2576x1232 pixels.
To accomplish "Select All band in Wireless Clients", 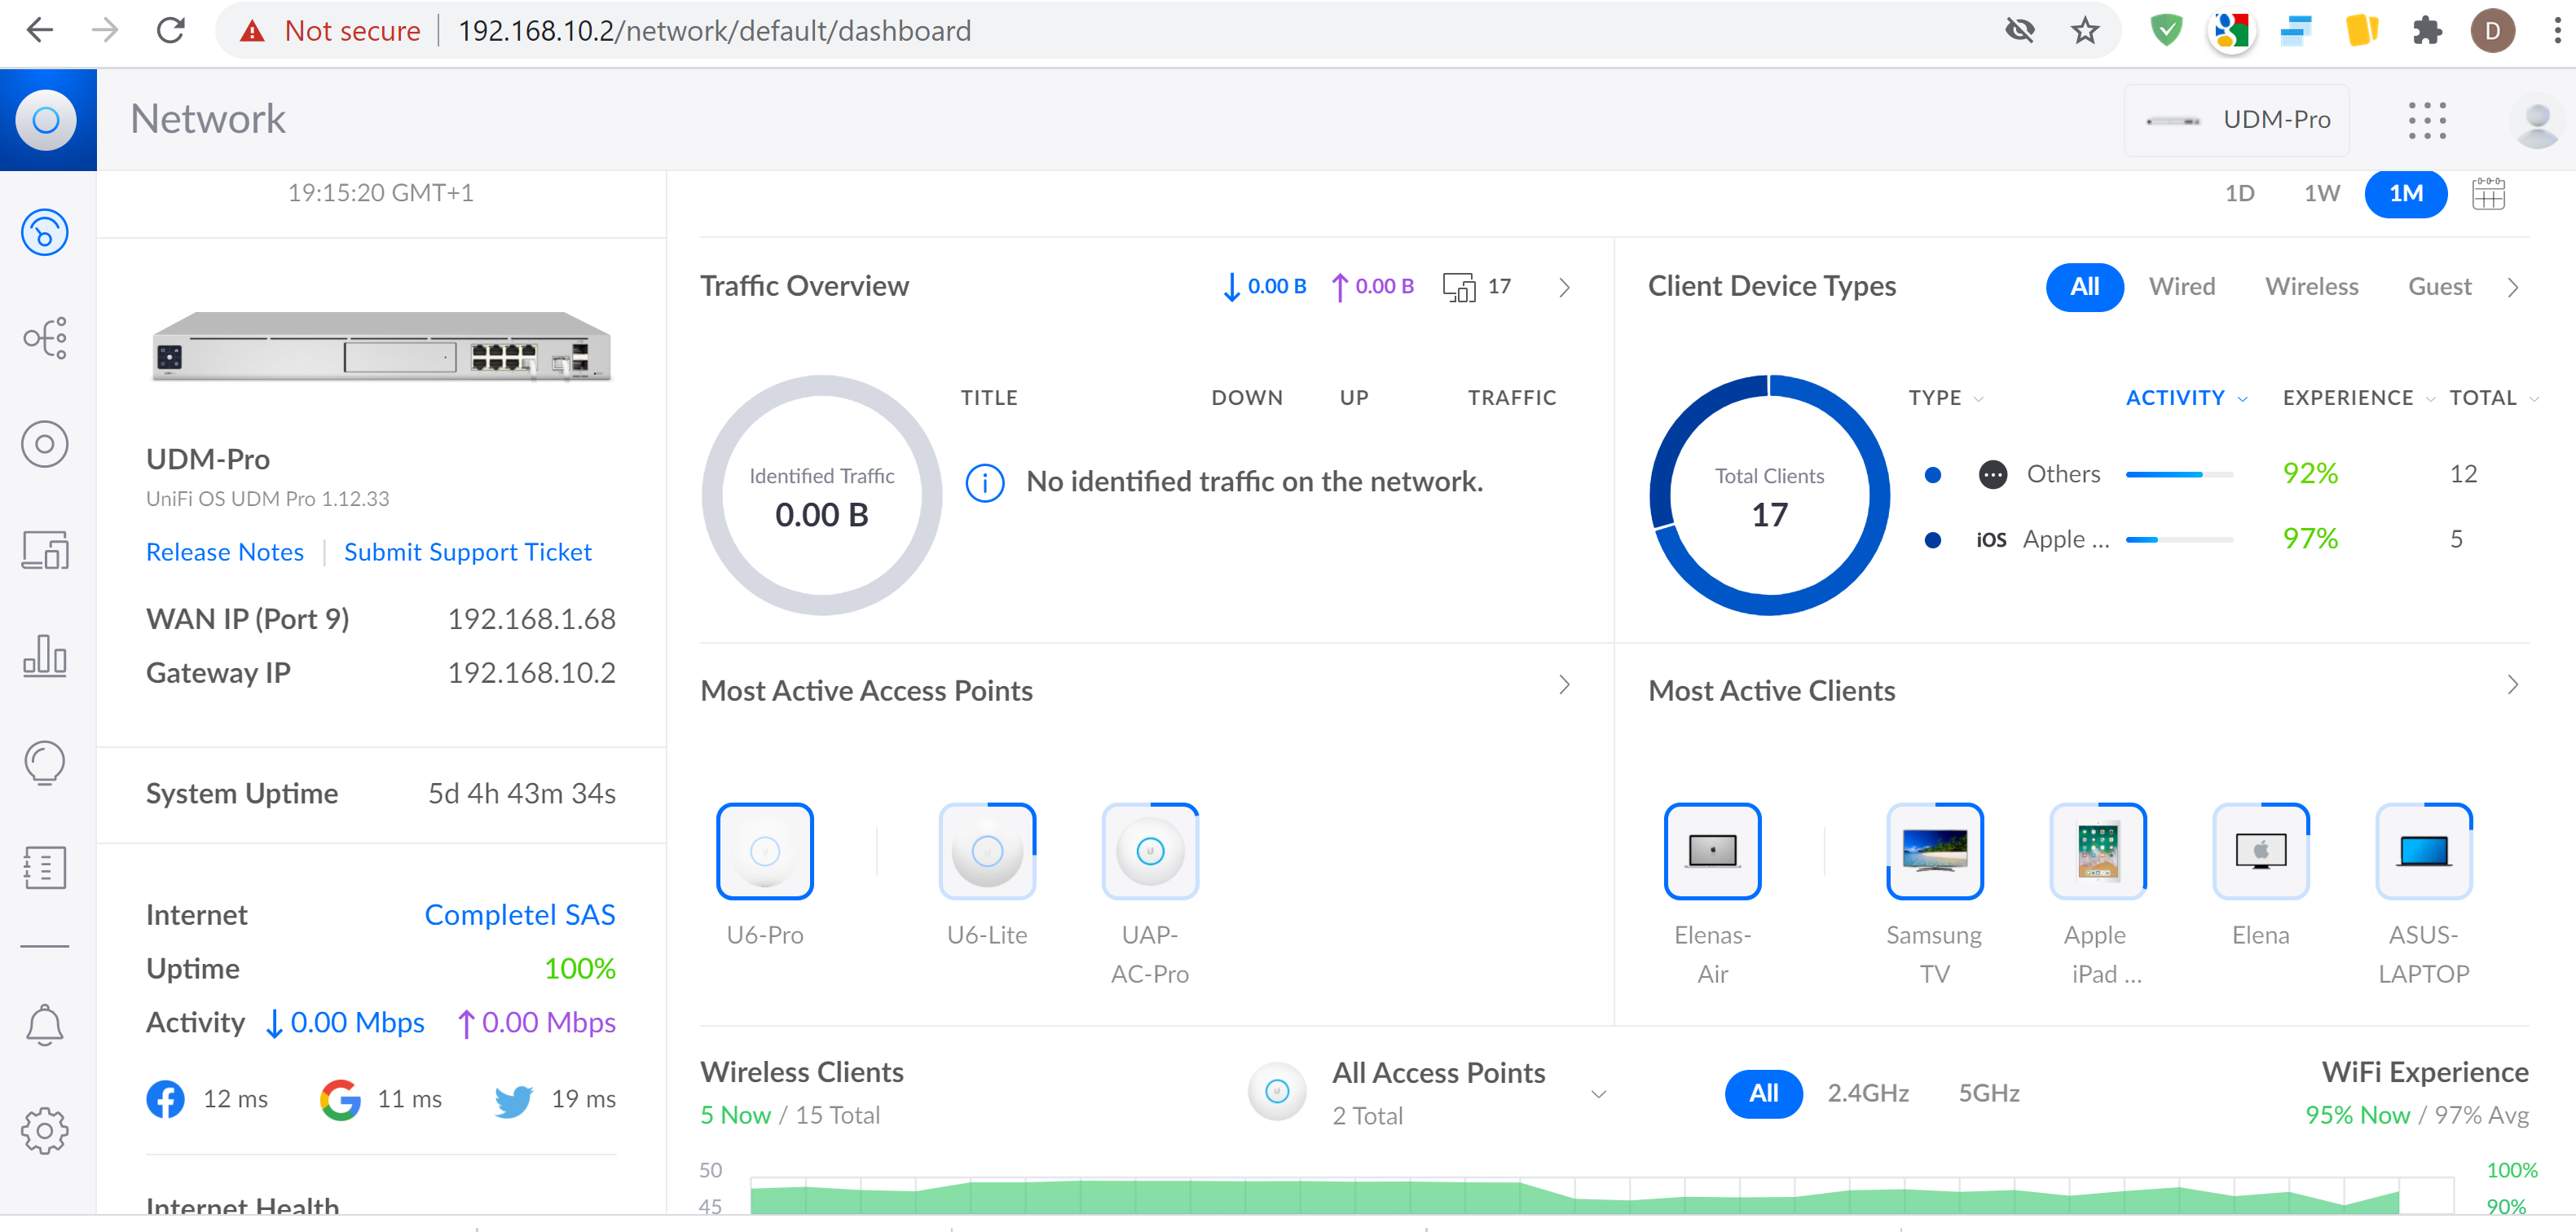I will point(1763,1094).
